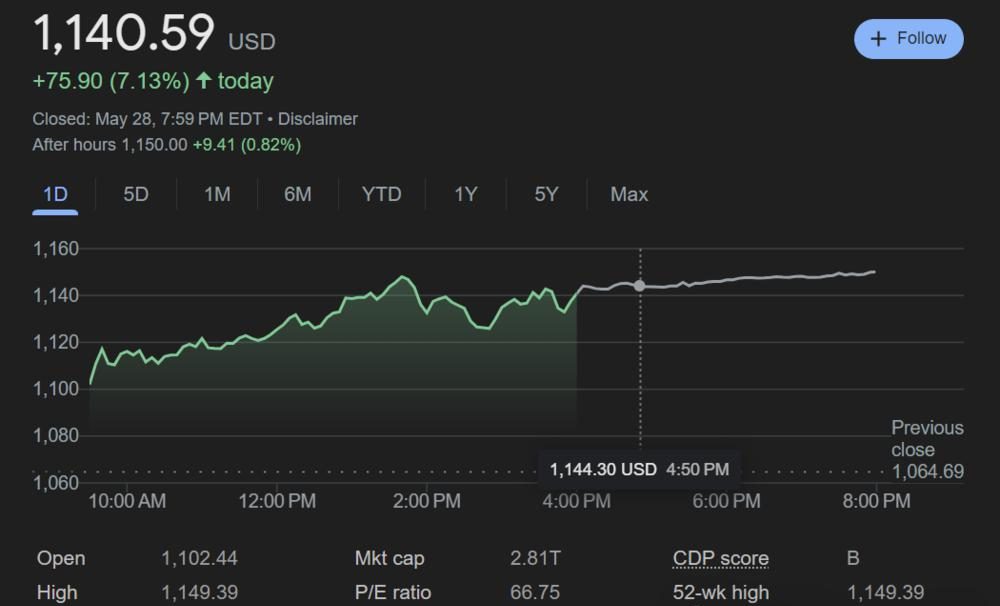Screen dimensions: 1000x606
Task: Select the YTD chart tab
Action: (381, 194)
